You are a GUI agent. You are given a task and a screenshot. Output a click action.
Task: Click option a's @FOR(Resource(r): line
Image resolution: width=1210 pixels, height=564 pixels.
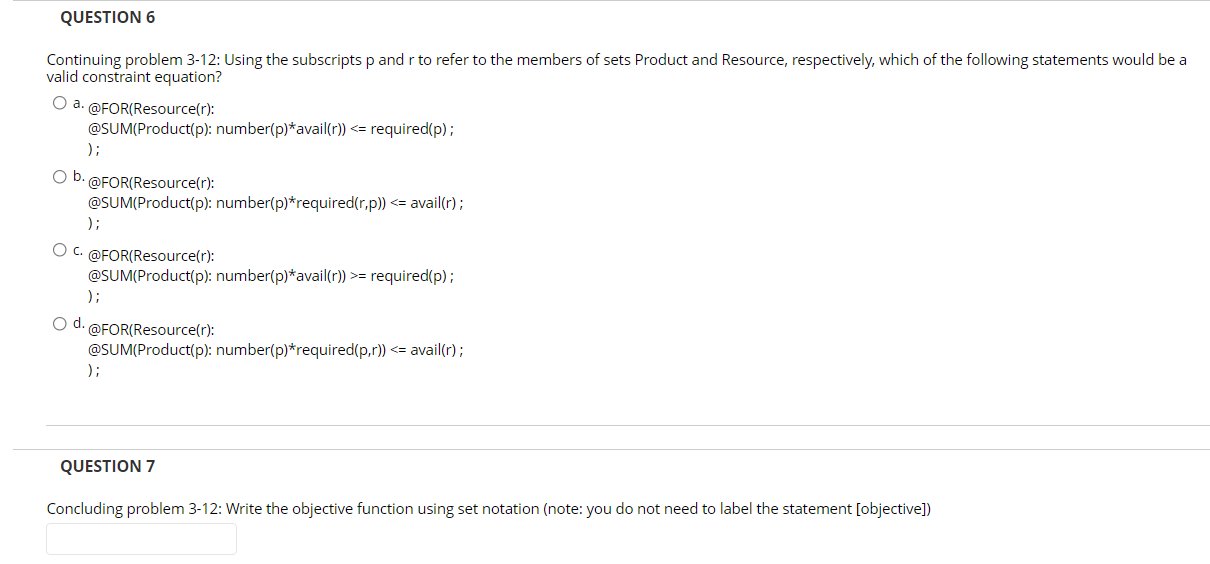pyautogui.click(x=151, y=109)
